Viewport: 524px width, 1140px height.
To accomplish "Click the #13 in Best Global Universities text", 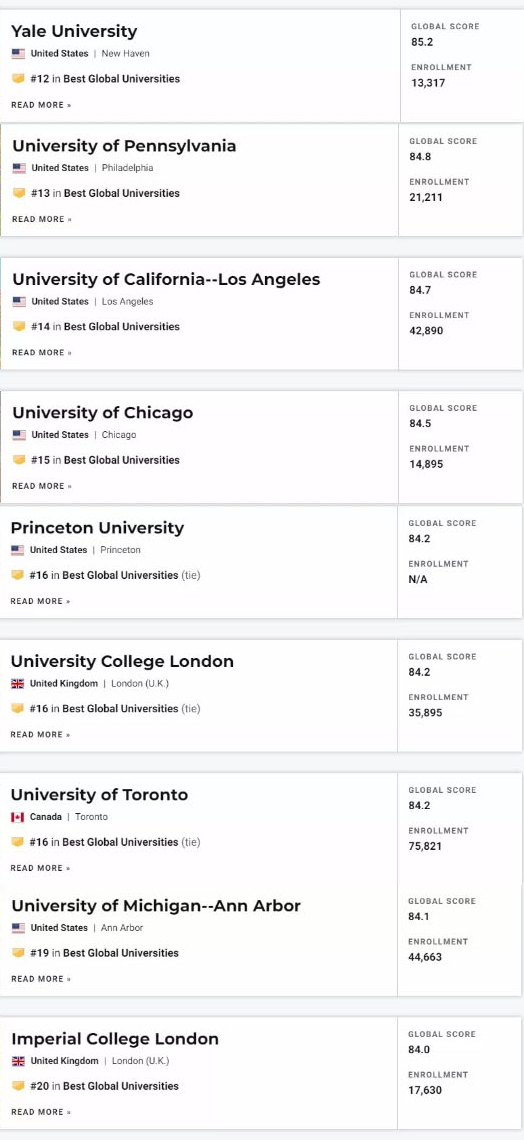I will click(105, 193).
